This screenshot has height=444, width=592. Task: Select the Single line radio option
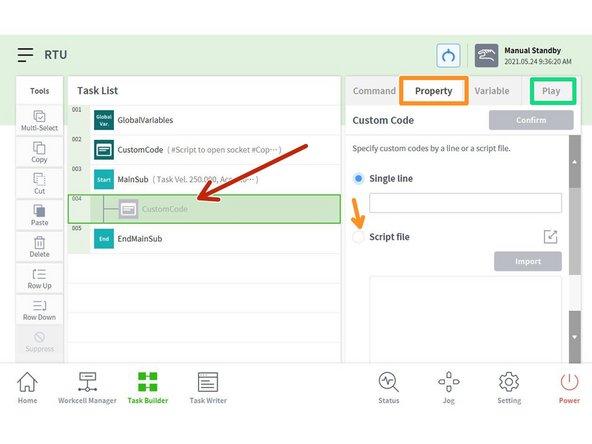tap(358, 178)
